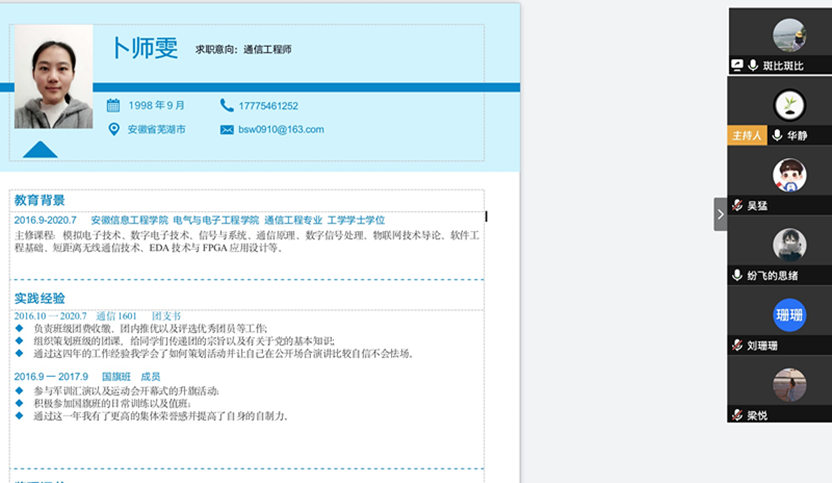
Task: Select the 主持人 host badge
Action: coord(746,135)
